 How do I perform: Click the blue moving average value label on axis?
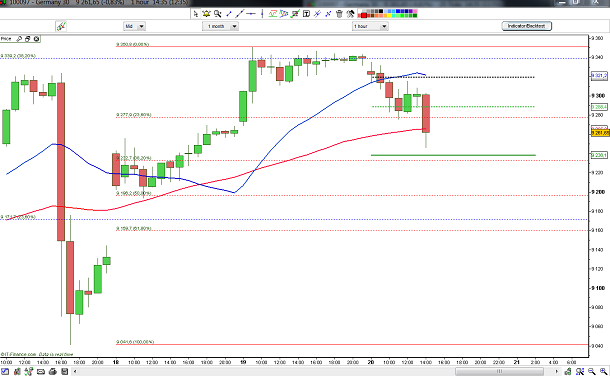tap(599, 76)
